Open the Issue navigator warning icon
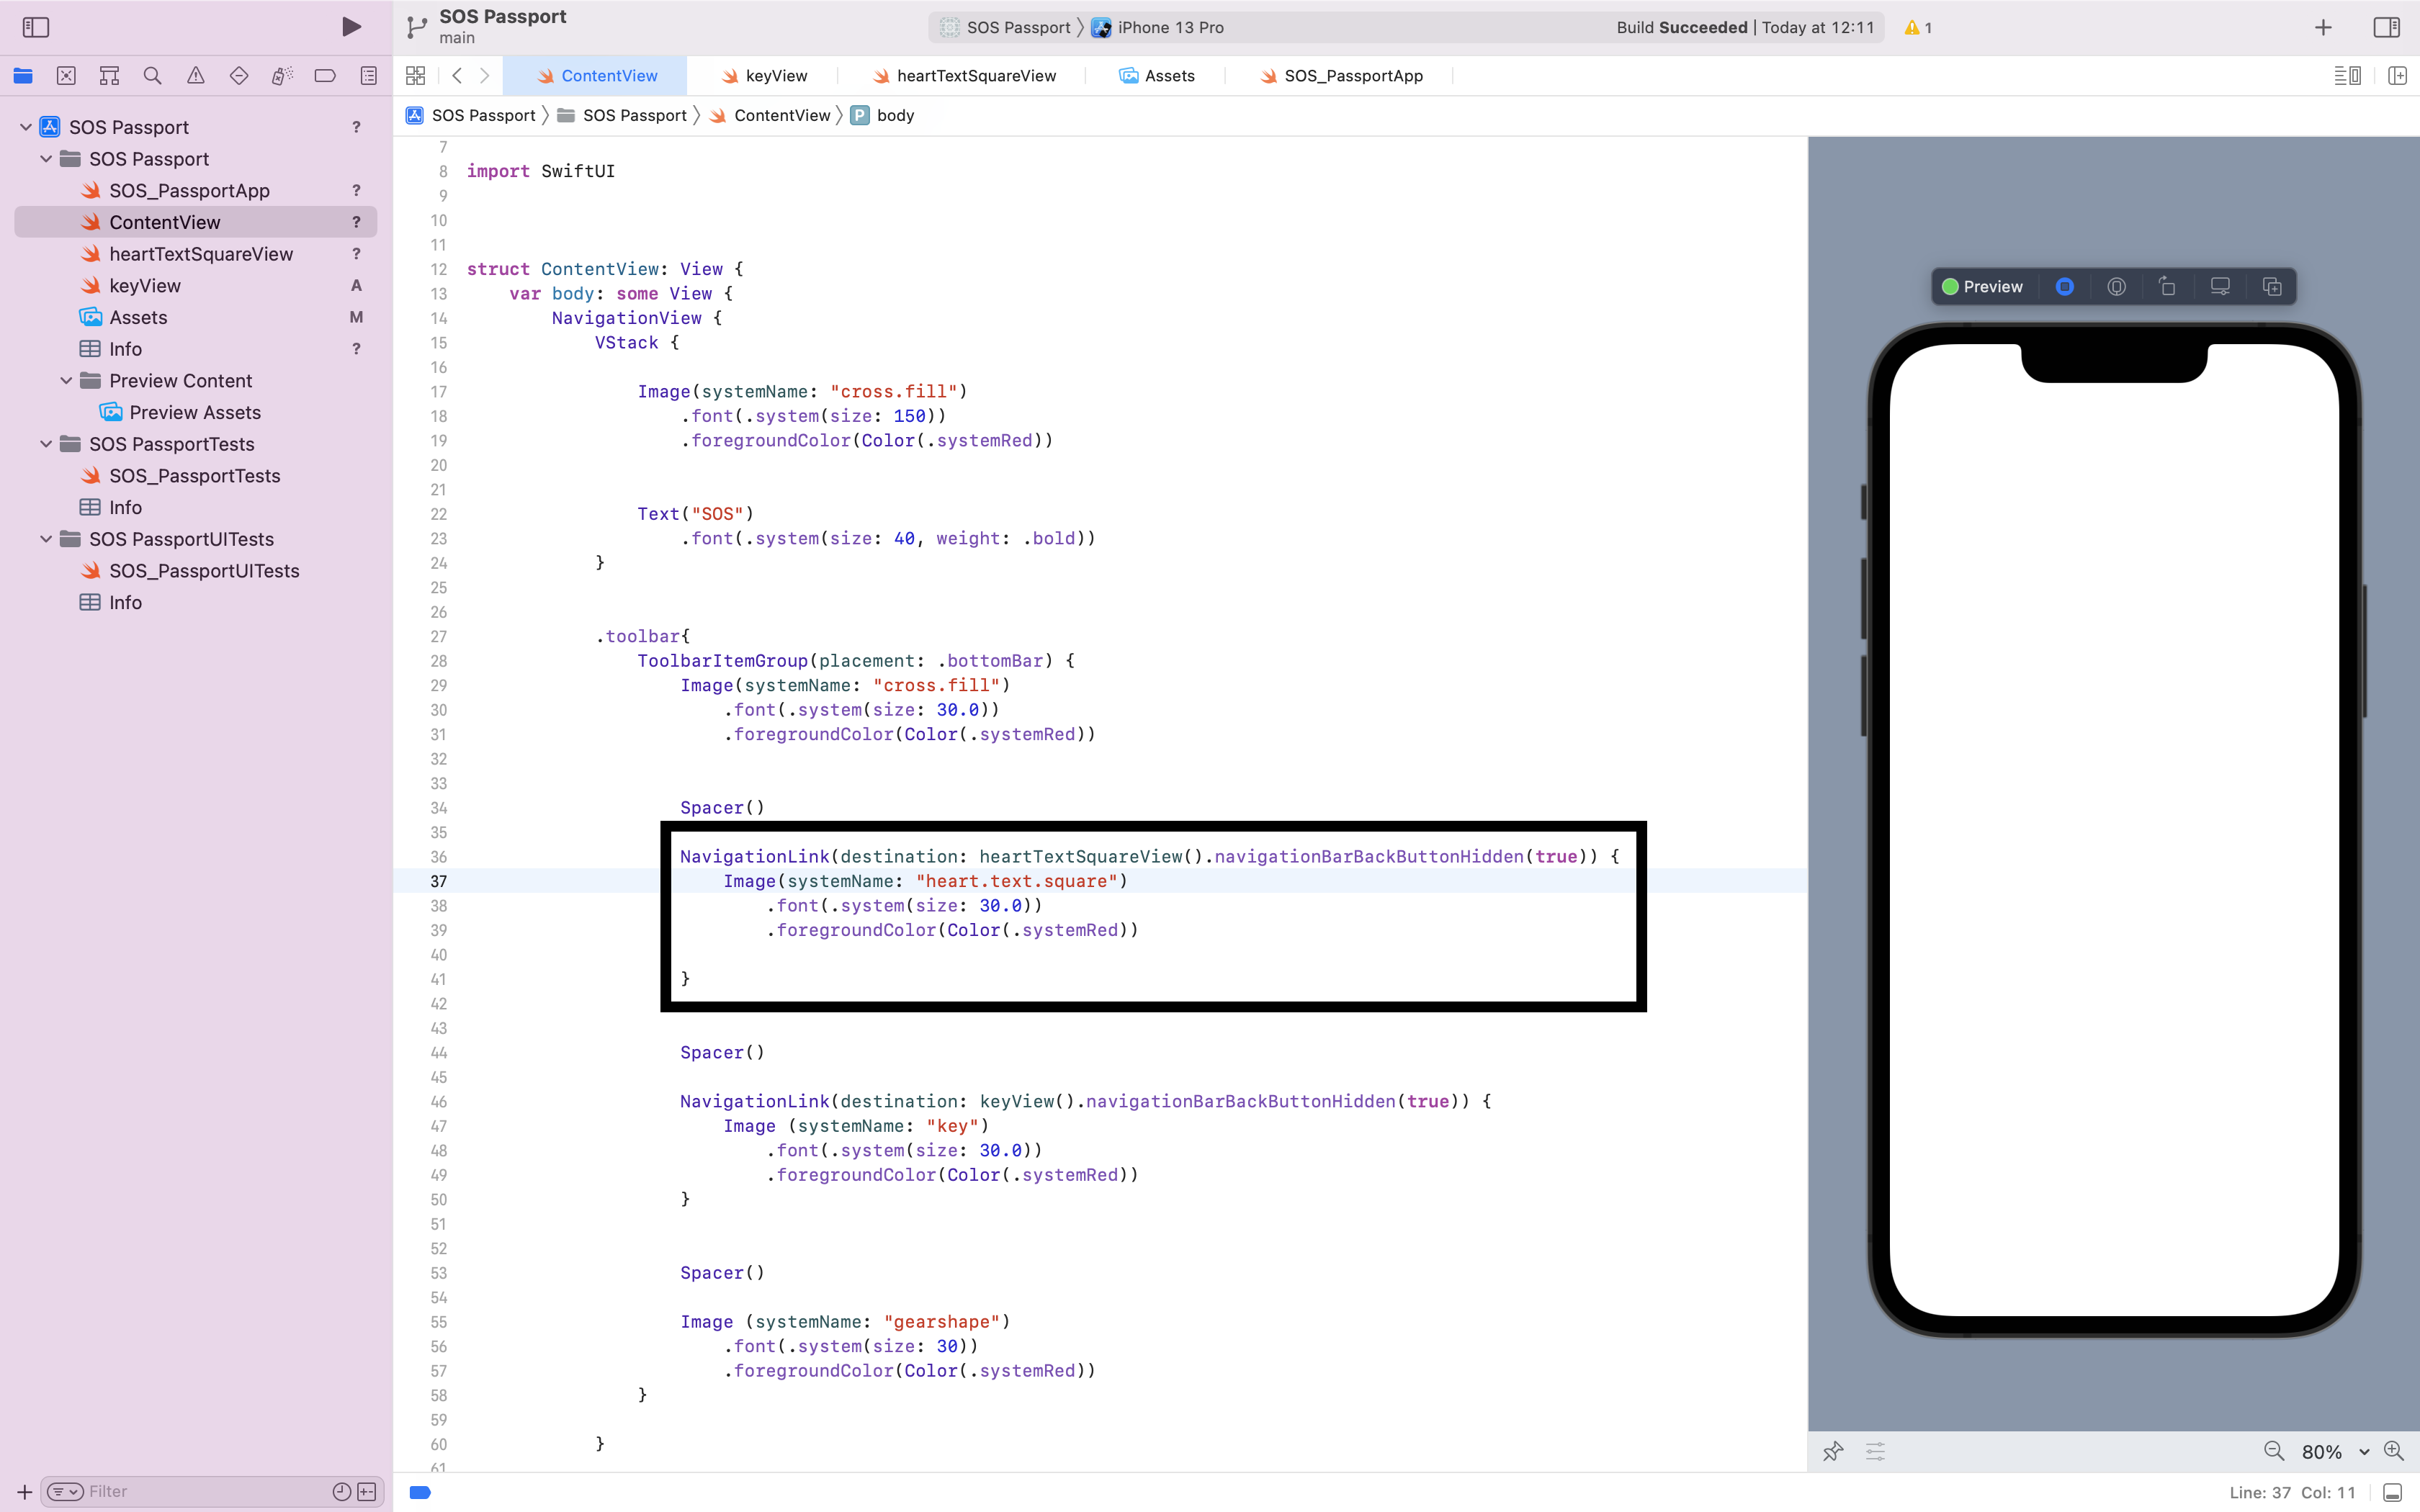2420x1512 pixels. (x=196, y=76)
